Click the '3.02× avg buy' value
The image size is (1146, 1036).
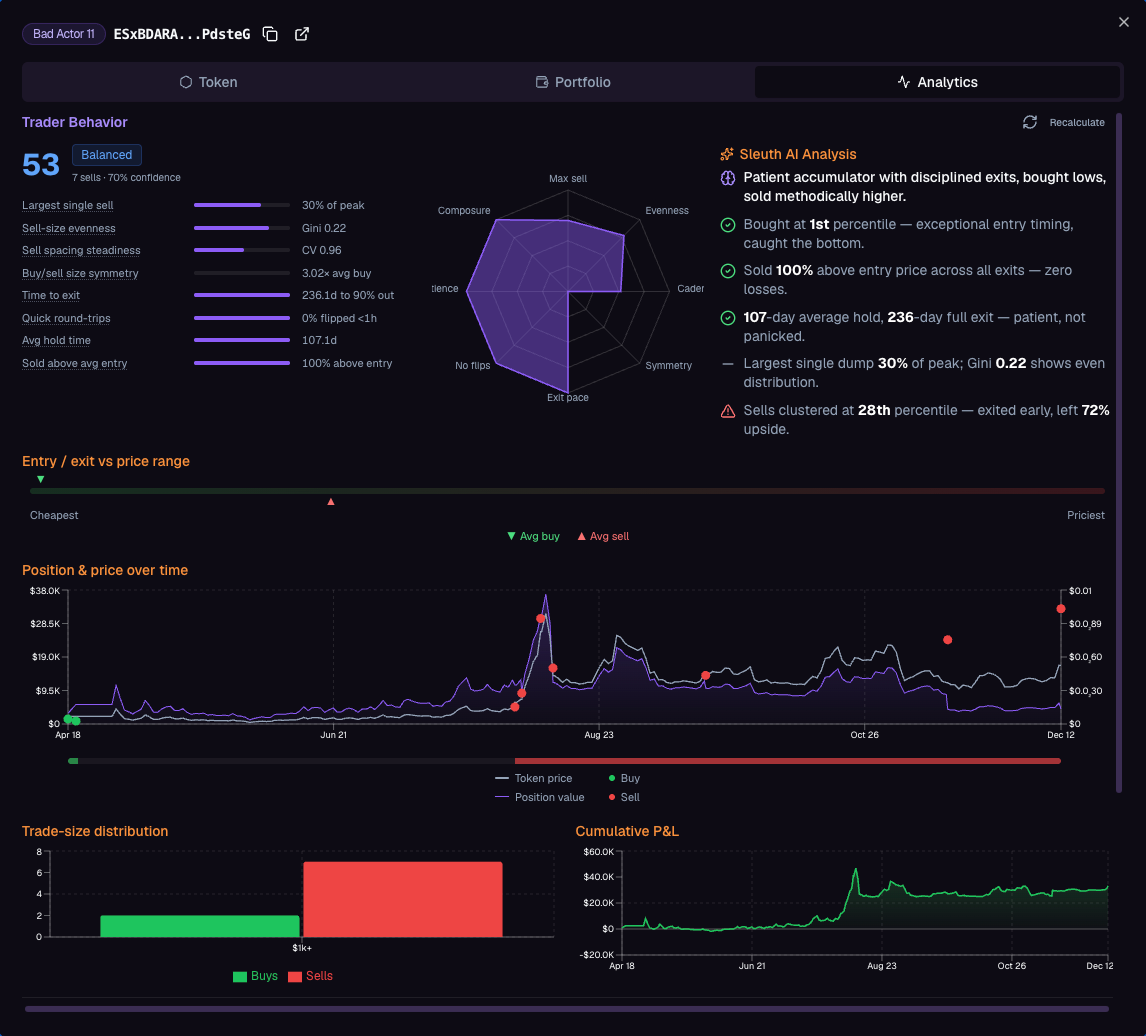[336, 273]
